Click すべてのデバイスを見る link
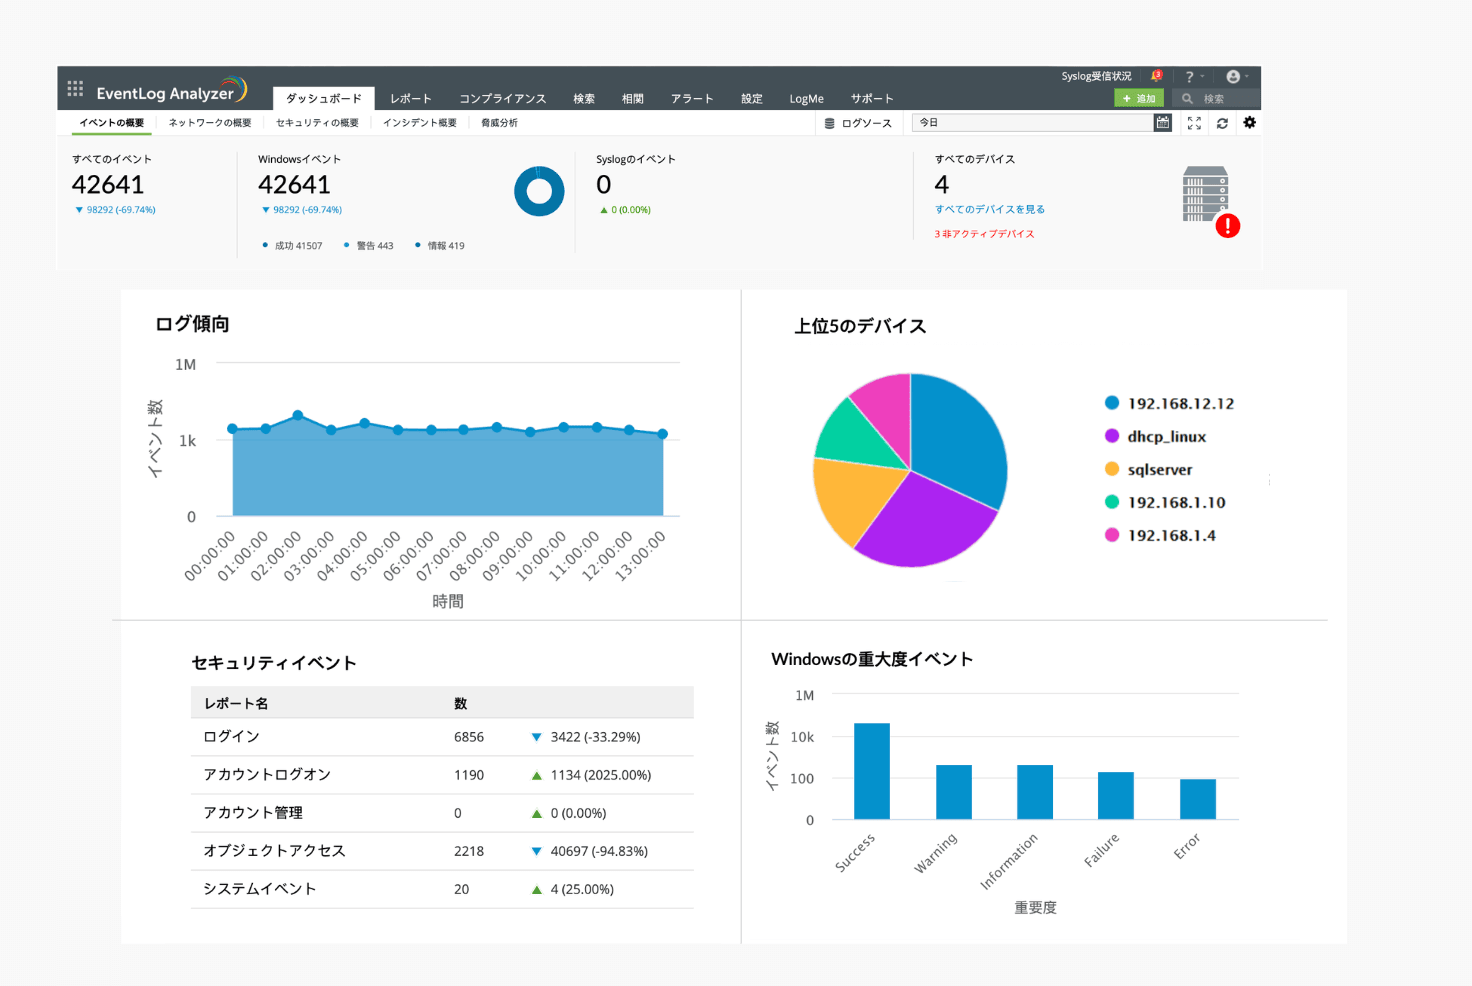1472x986 pixels. [x=989, y=209]
